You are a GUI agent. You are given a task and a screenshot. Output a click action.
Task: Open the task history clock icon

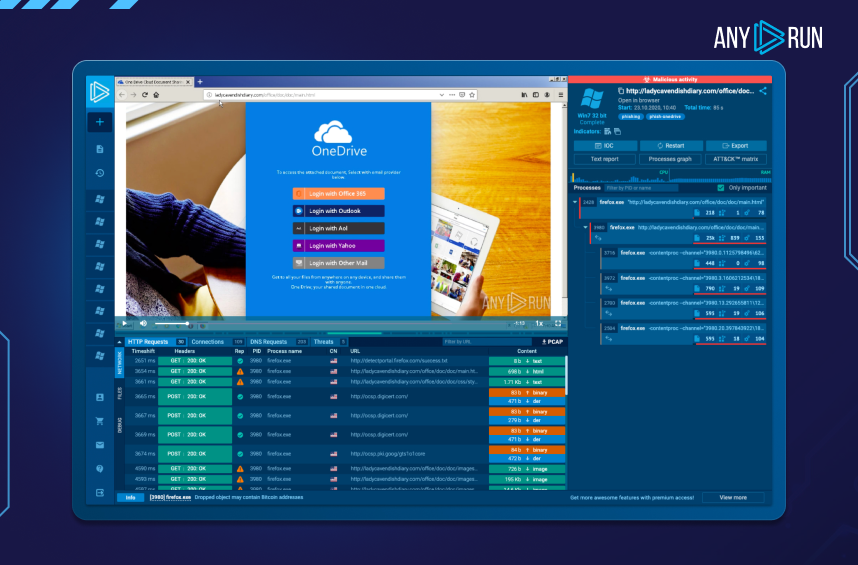coord(100,173)
